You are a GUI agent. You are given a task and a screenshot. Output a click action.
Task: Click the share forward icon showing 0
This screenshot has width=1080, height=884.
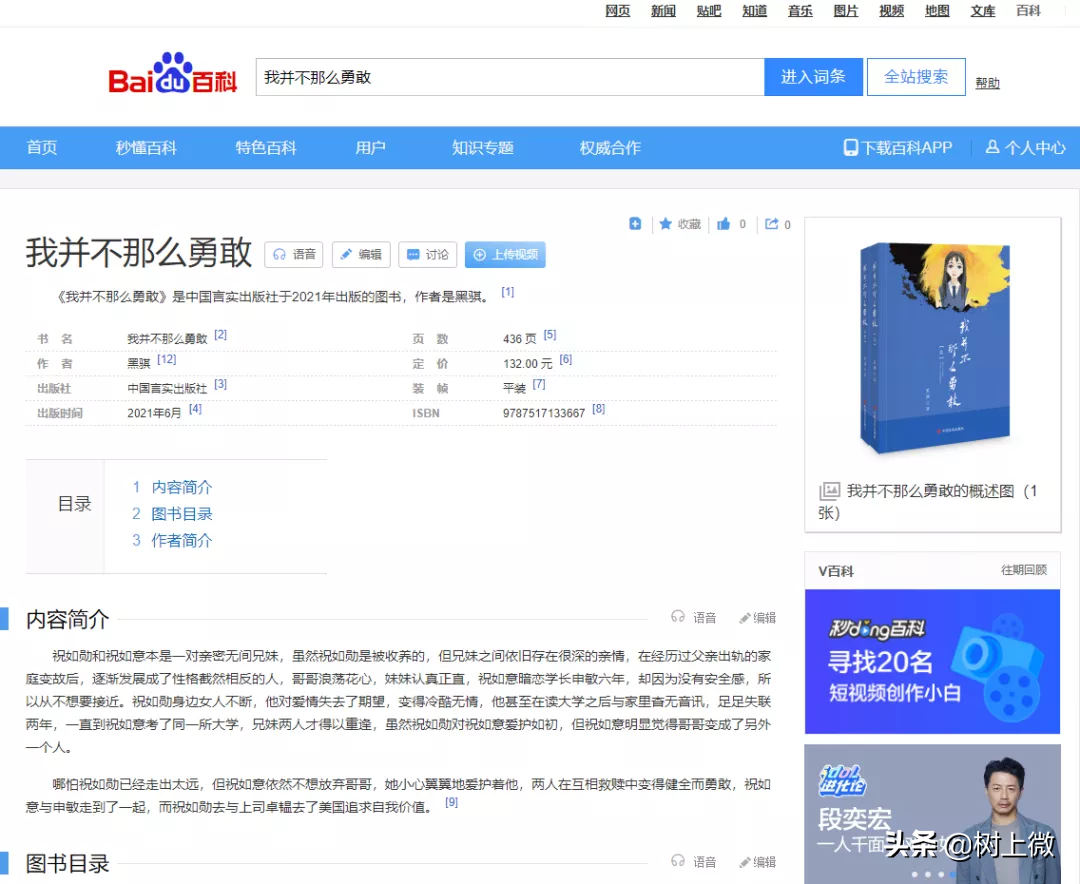point(772,224)
